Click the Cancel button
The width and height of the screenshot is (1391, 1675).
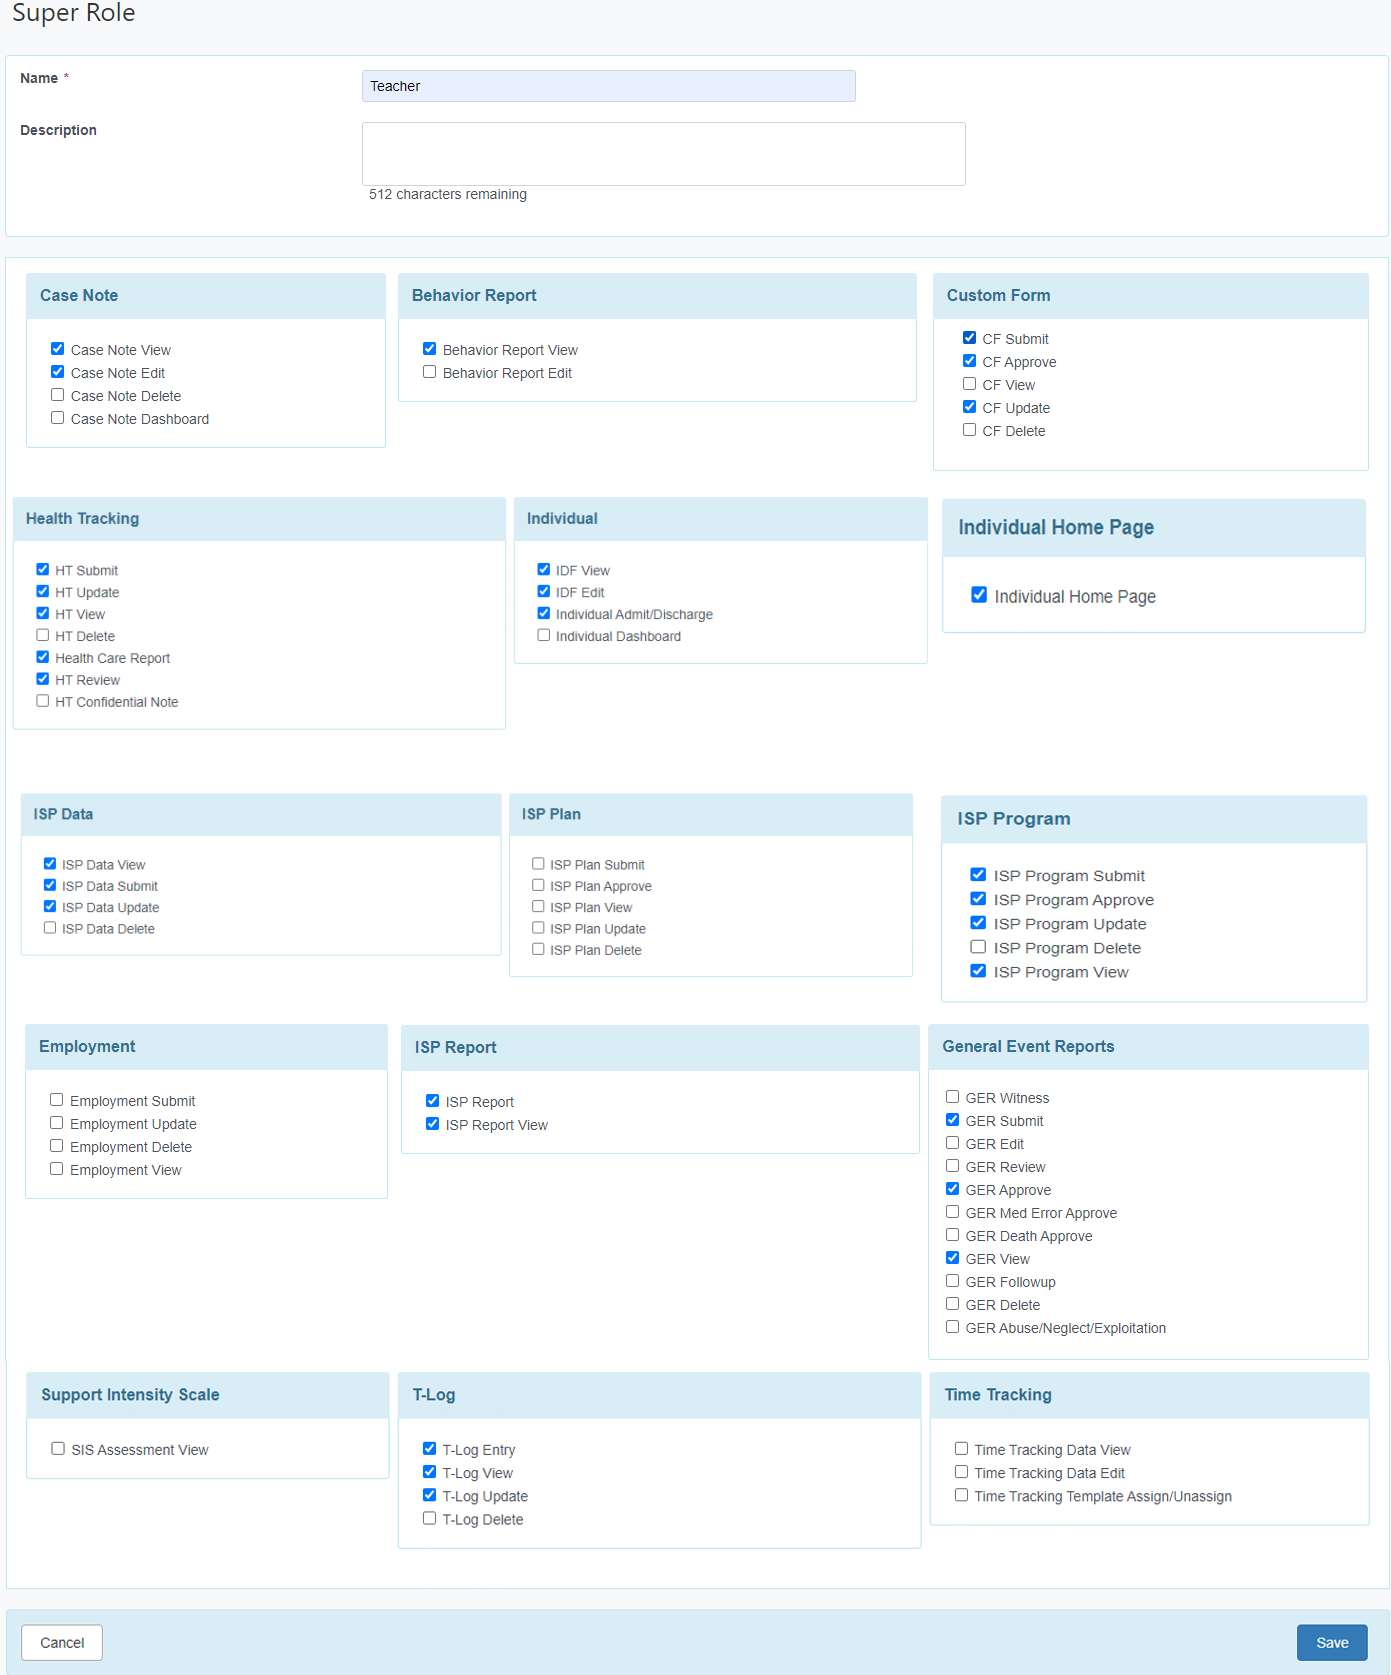[x=62, y=1643]
